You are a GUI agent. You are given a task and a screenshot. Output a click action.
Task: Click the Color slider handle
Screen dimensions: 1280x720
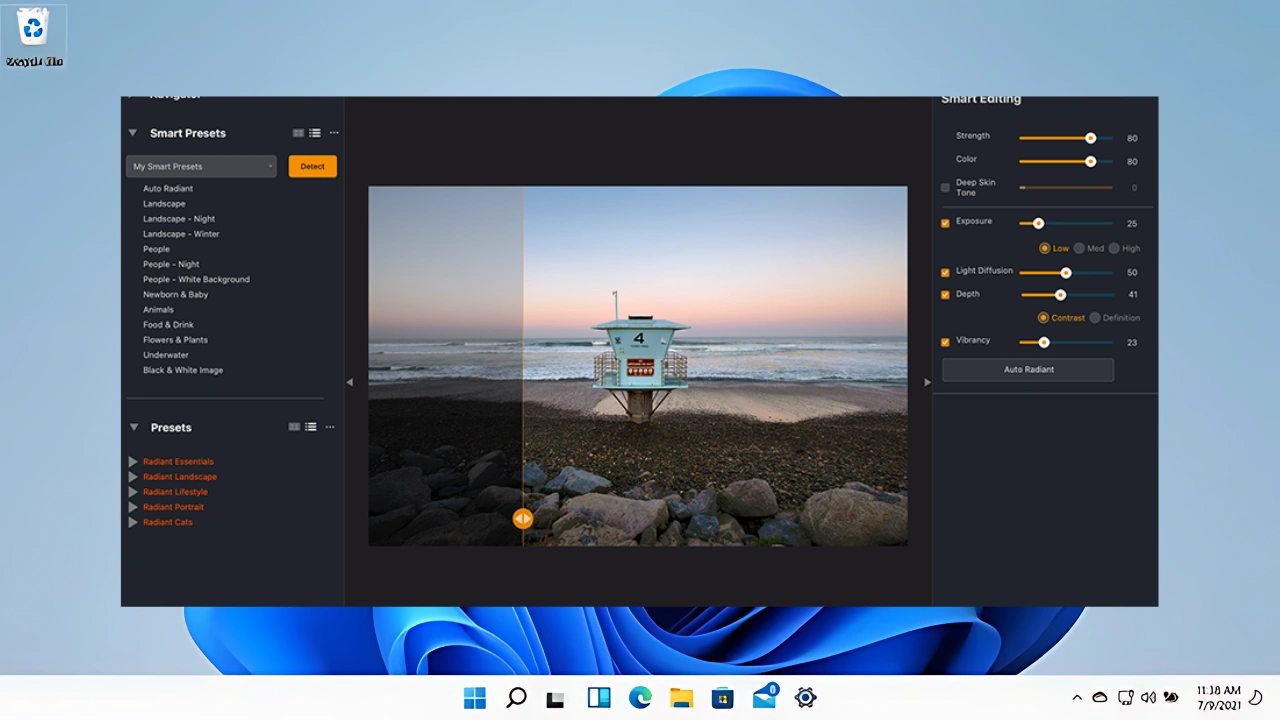[x=1091, y=161]
